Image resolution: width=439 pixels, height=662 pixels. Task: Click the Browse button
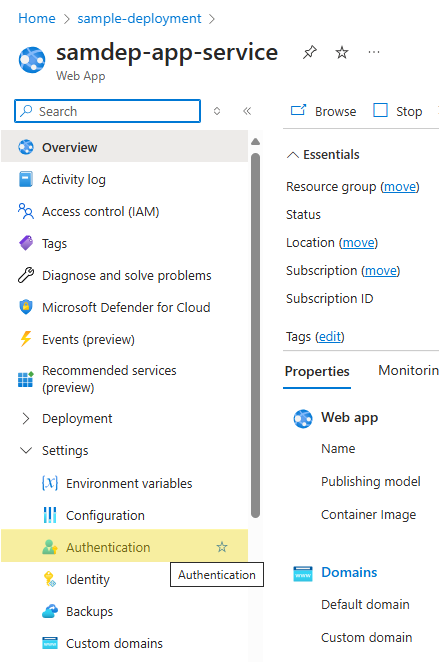pos(323,111)
